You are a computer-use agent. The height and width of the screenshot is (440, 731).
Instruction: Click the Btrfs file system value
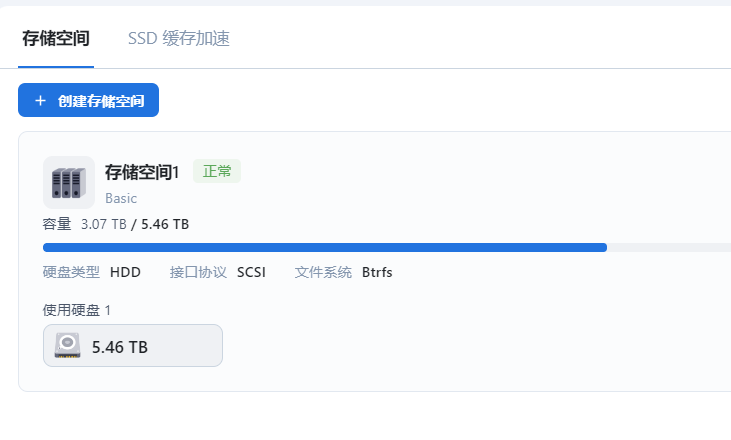pos(377,272)
